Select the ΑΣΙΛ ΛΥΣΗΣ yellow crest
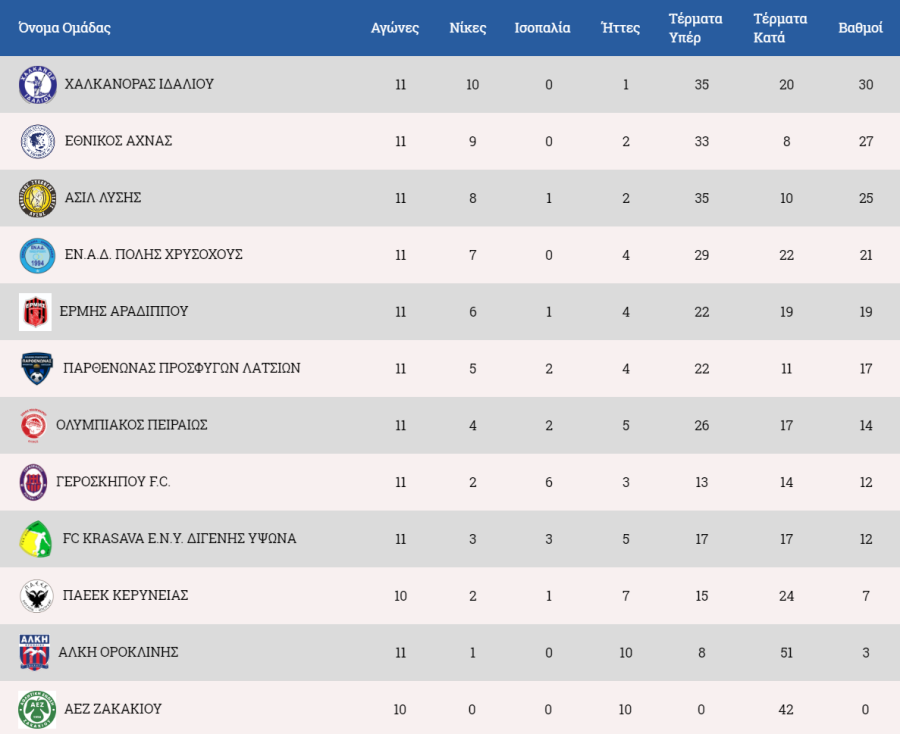 (x=37, y=198)
